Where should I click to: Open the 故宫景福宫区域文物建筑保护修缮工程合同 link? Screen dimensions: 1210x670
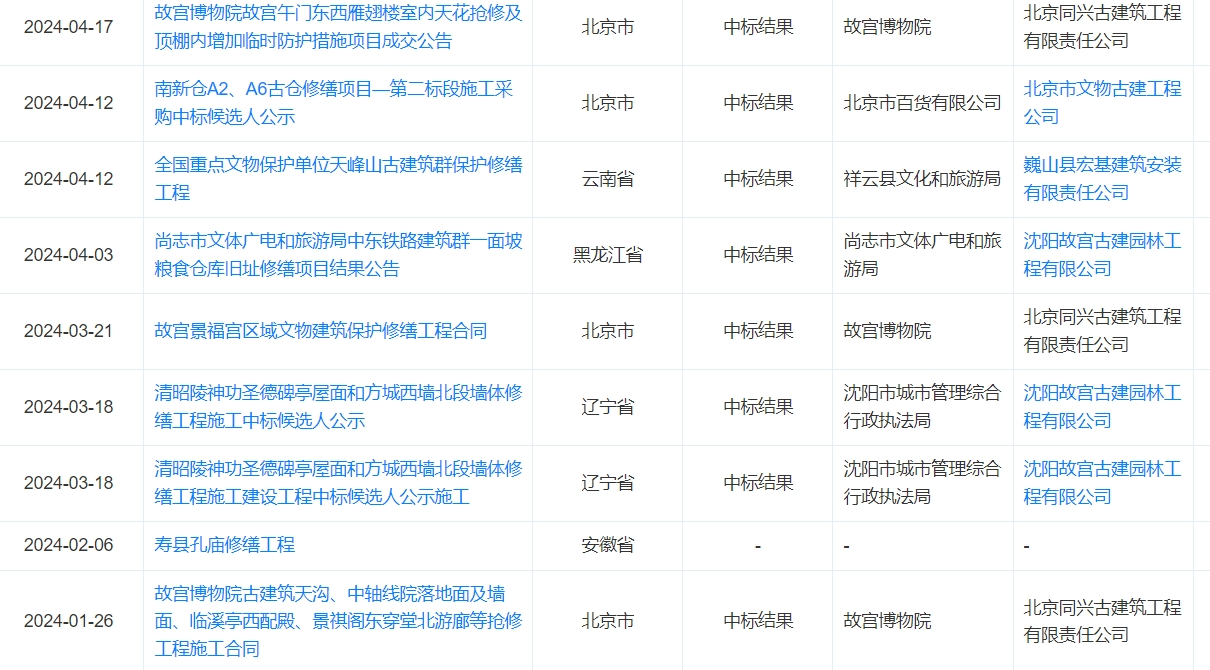320,331
